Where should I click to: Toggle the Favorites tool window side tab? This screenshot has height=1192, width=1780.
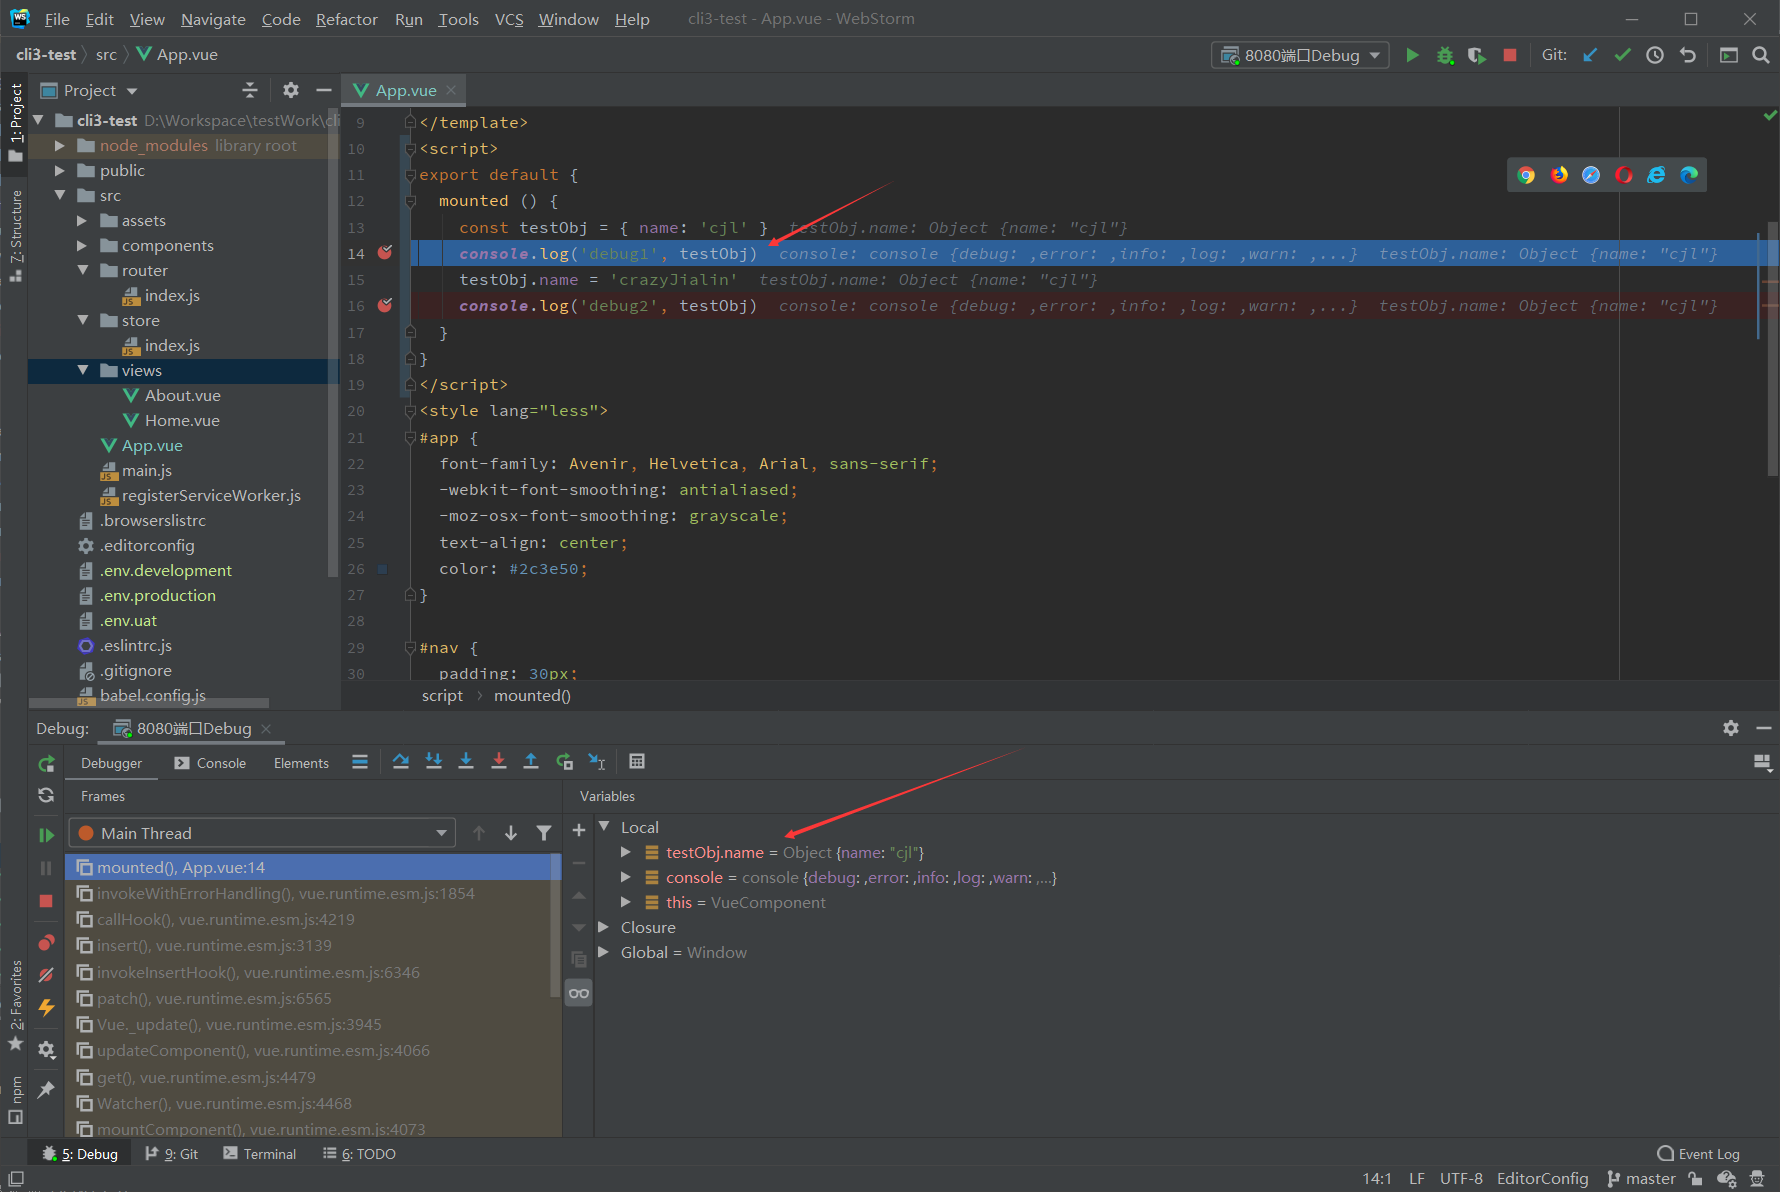click(15, 1005)
